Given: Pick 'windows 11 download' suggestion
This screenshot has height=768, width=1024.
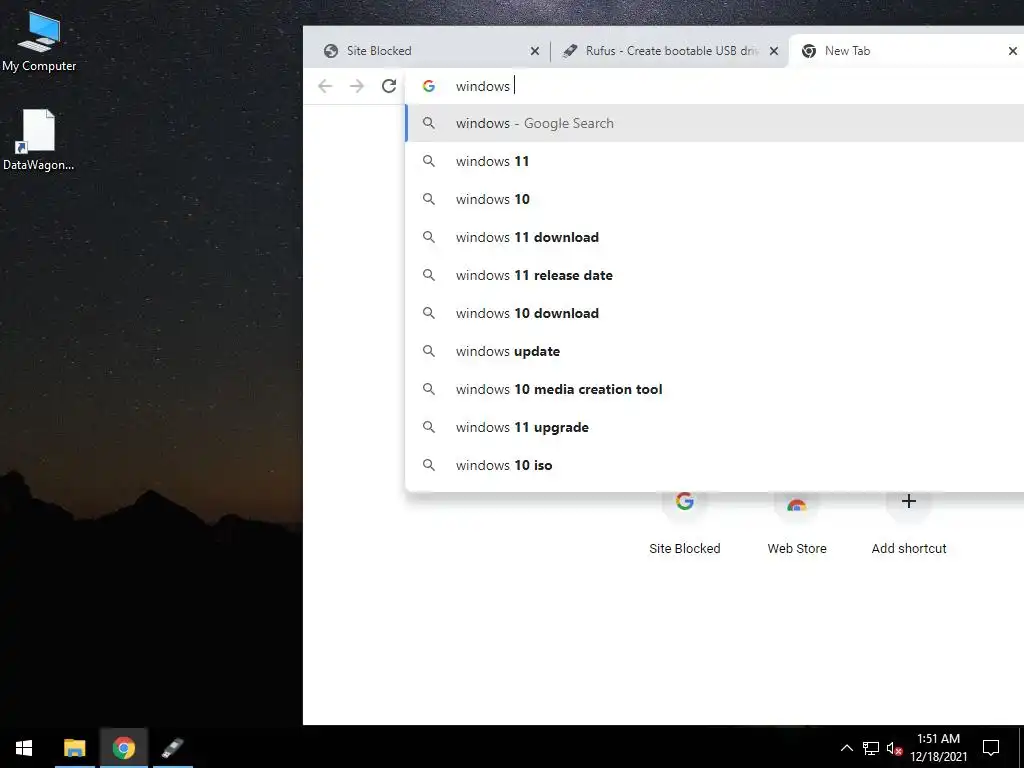Looking at the screenshot, I should 714,237.
